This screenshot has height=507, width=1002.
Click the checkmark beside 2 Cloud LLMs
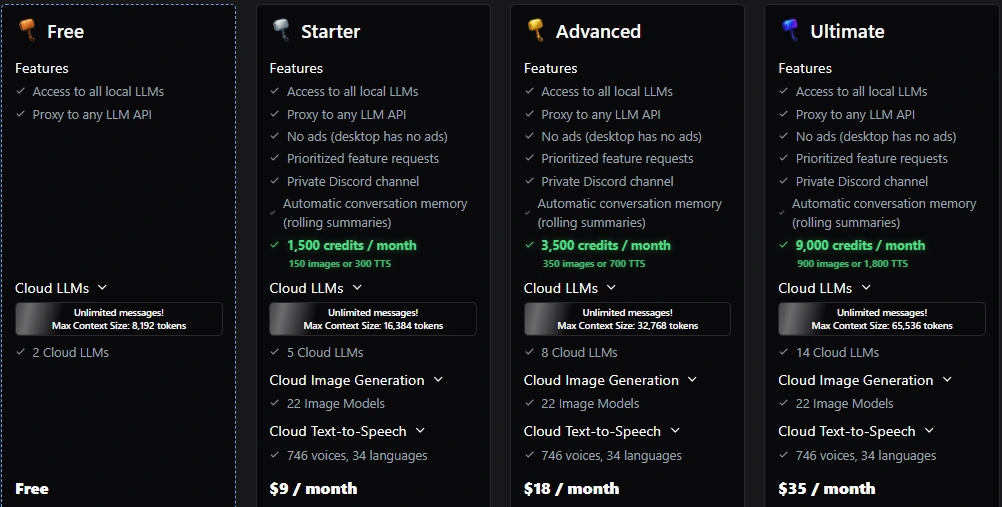point(20,352)
